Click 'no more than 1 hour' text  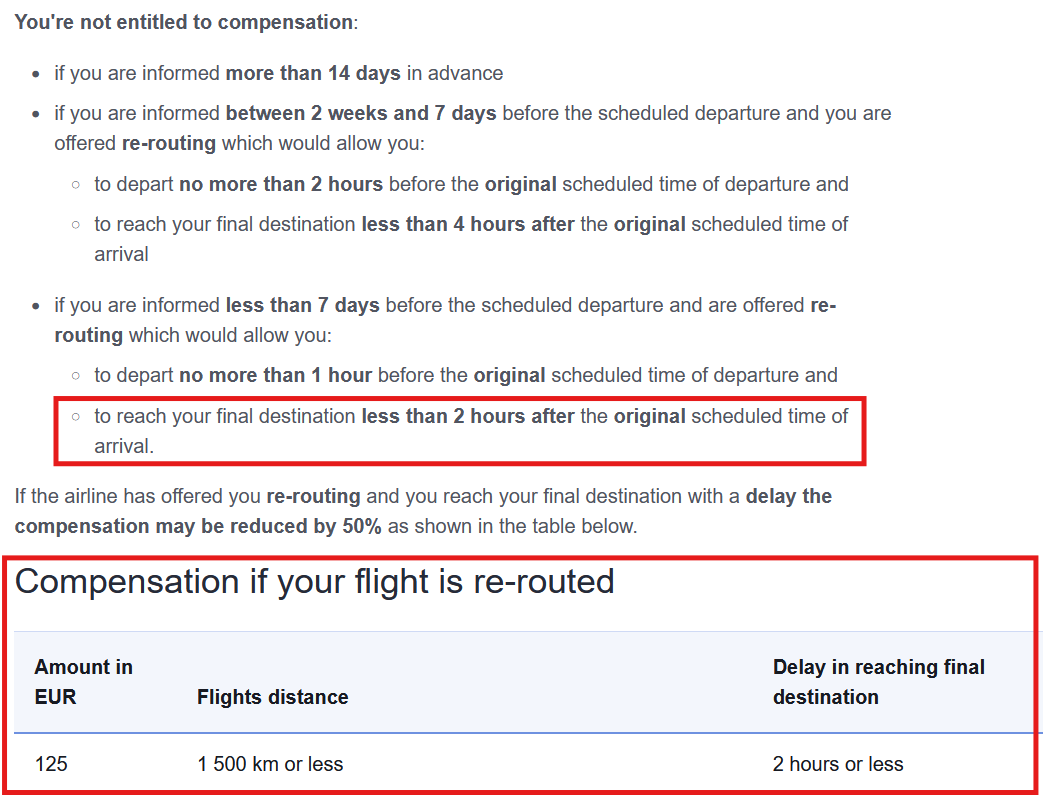click(275, 374)
